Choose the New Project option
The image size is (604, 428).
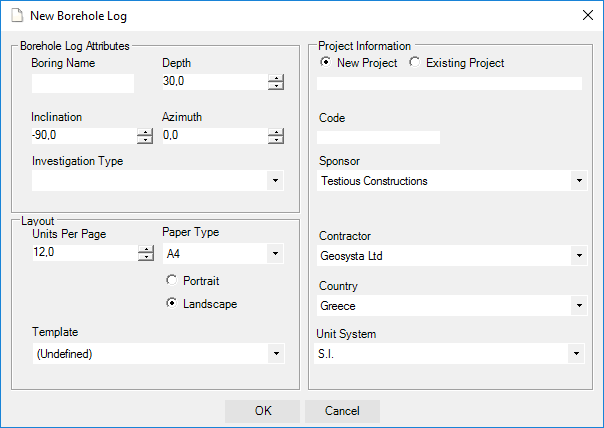coord(326,62)
